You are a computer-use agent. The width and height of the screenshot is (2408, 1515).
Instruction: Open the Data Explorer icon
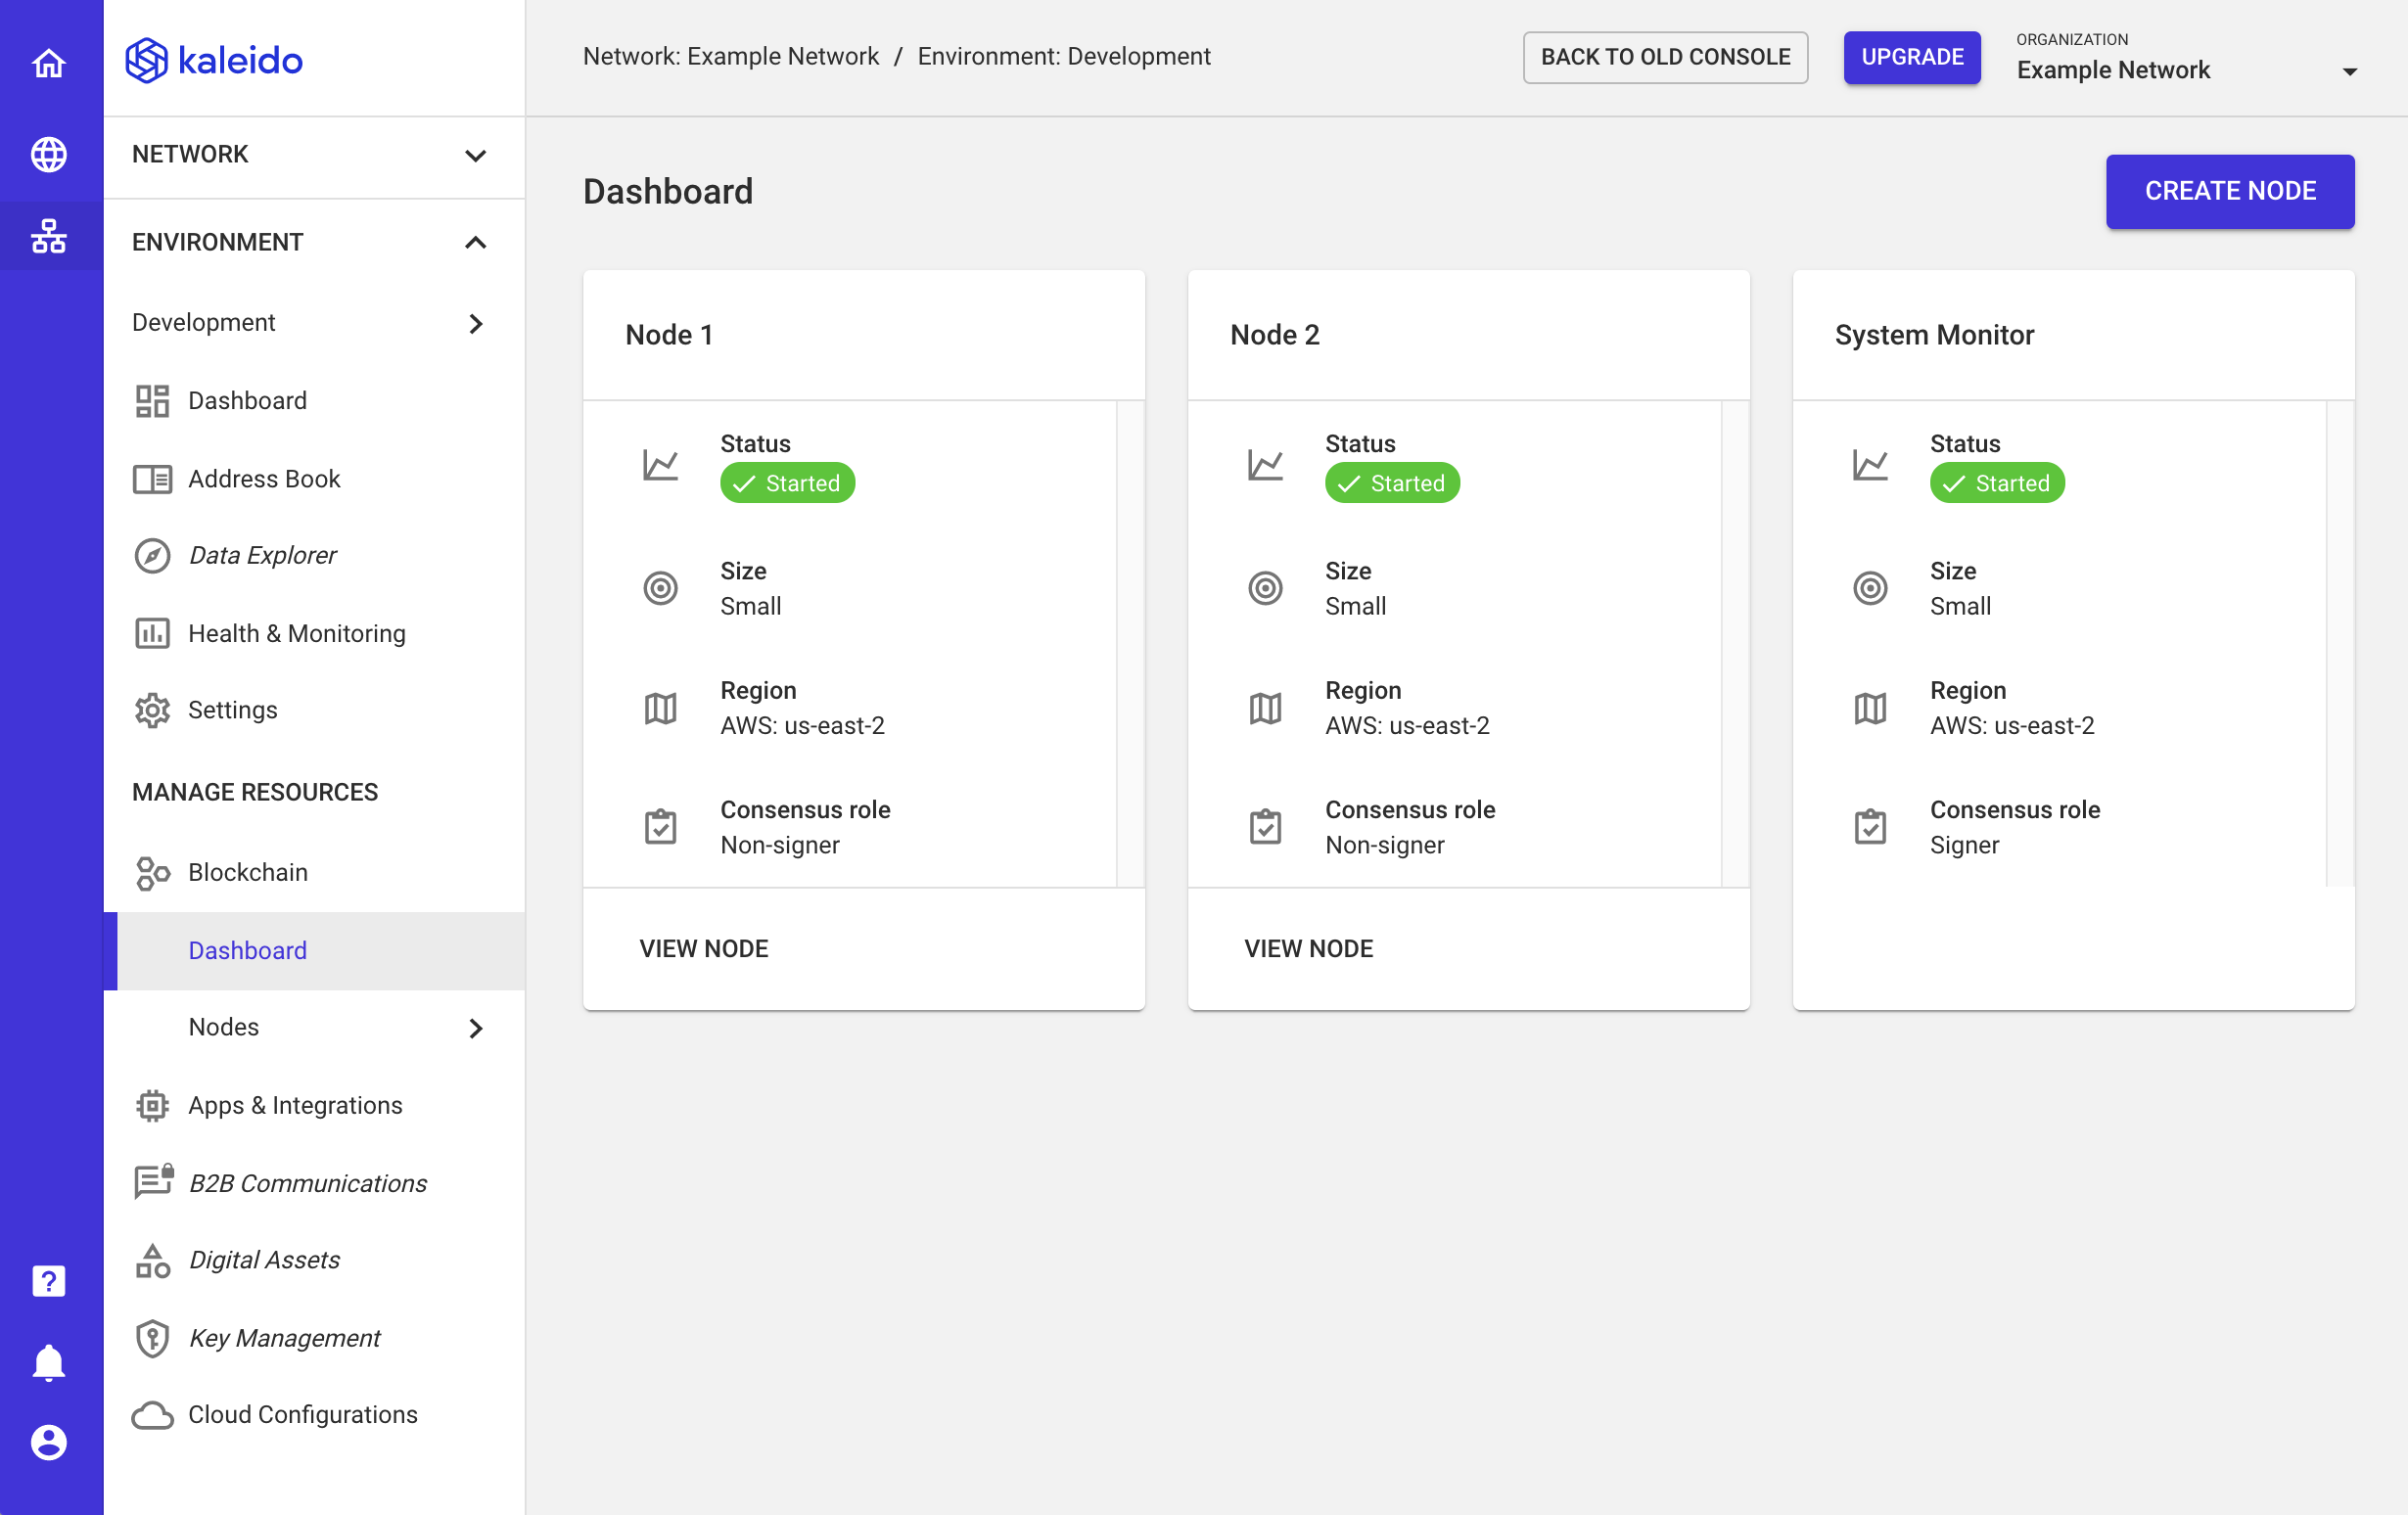pyautogui.click(x=152, y=555)
